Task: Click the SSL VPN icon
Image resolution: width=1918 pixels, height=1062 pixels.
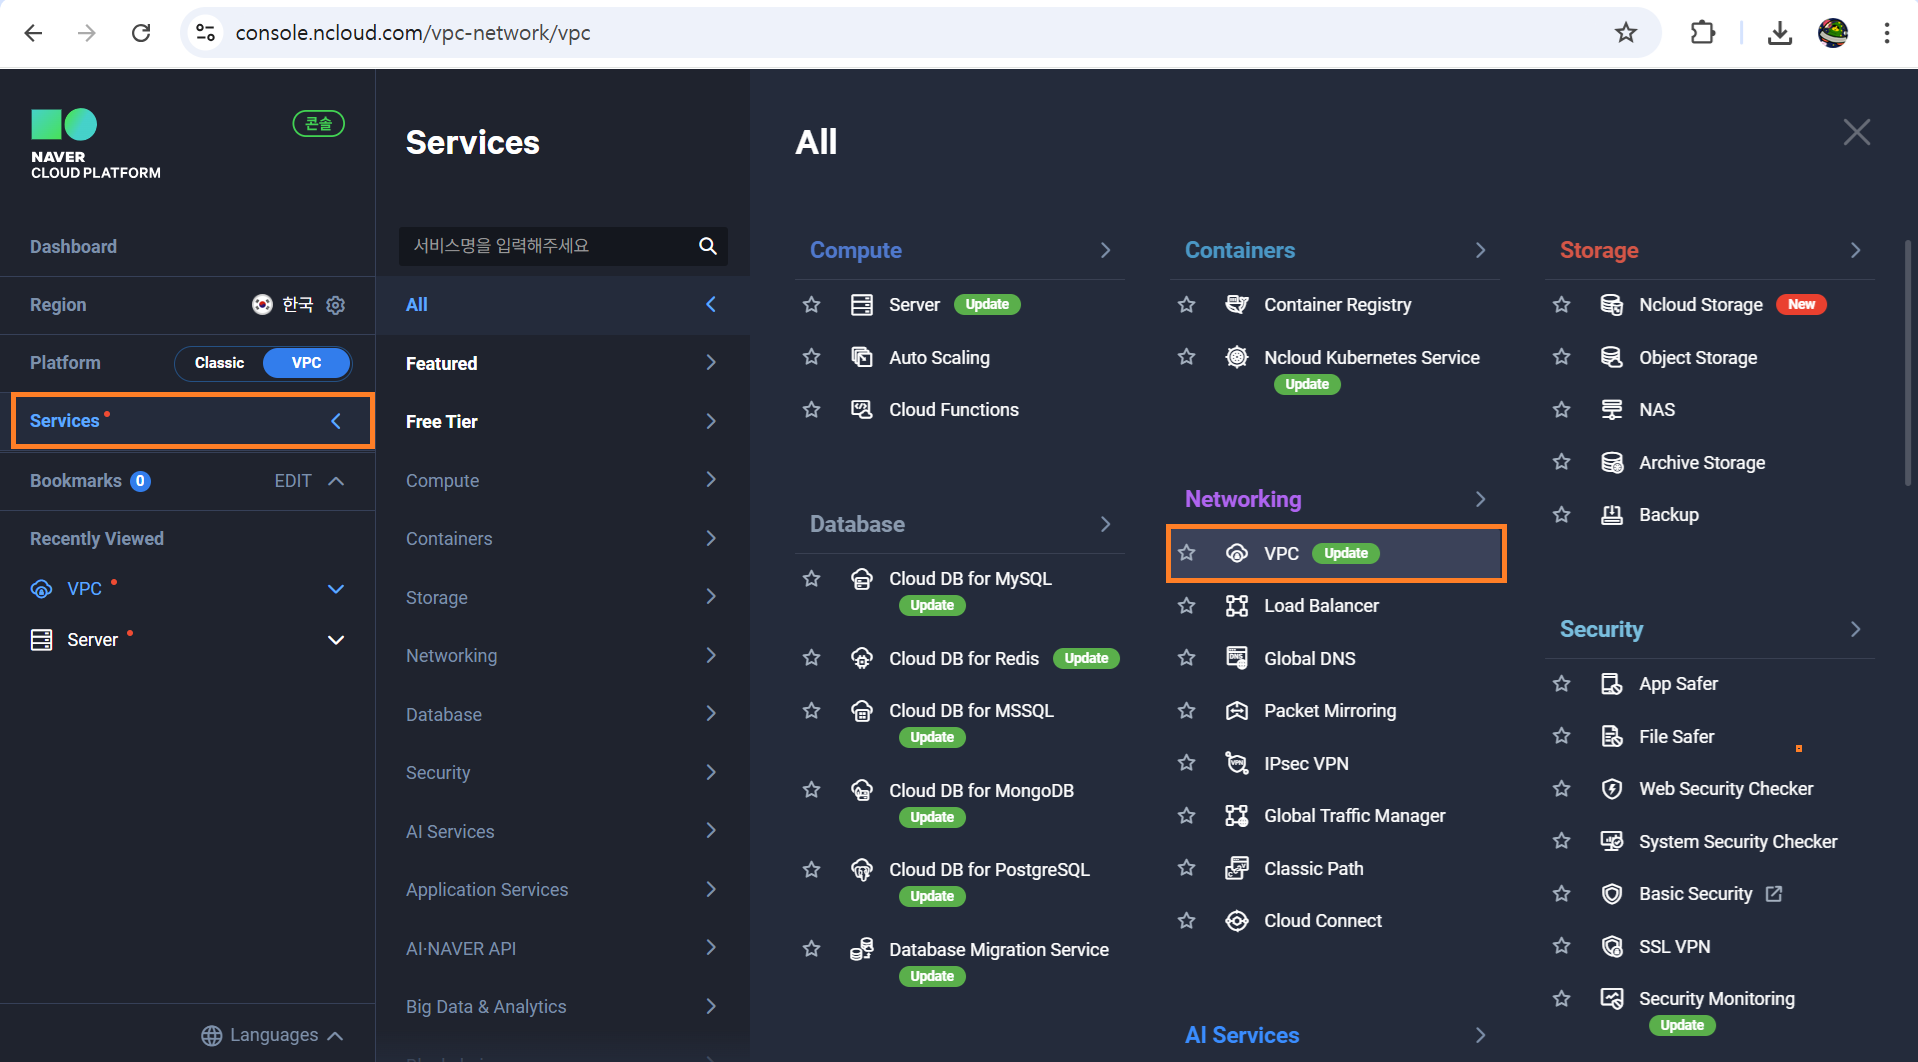Action: click(1612, 947)
